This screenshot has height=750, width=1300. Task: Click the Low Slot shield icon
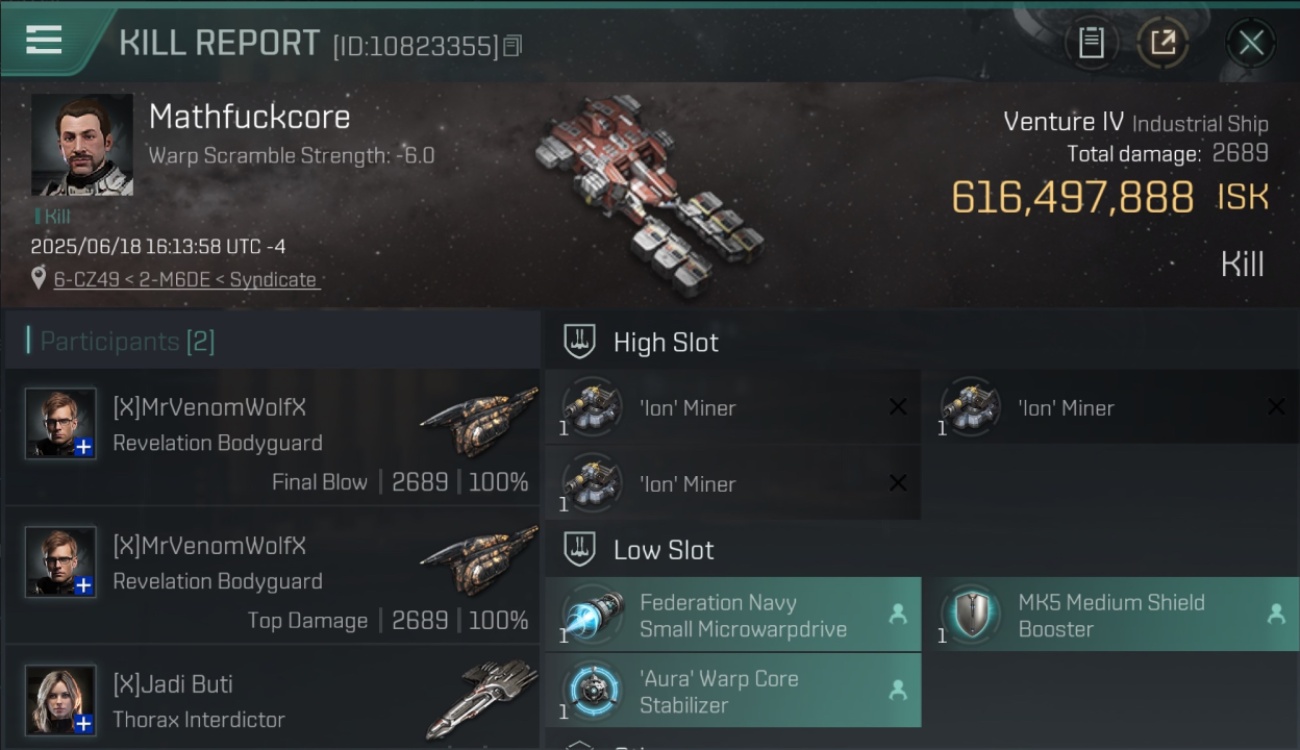tap(580, 550)
